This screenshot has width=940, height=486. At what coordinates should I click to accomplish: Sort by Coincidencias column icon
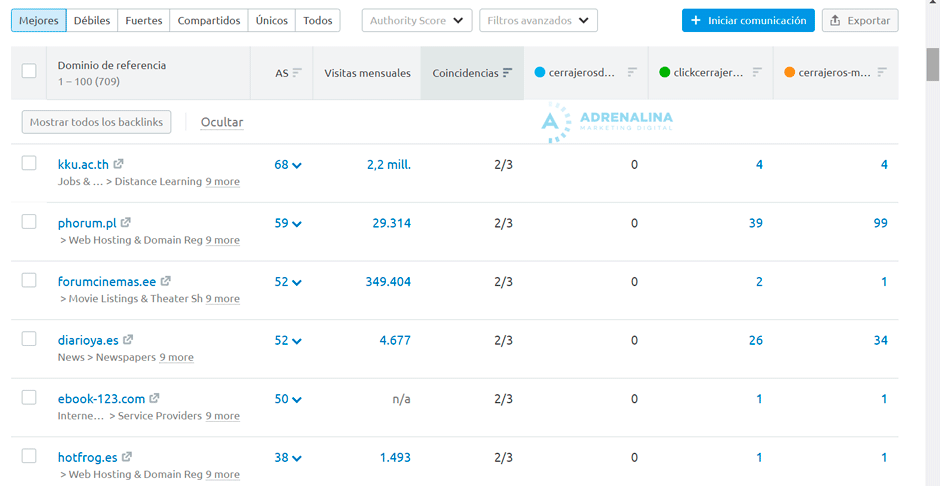[x=508, y=73]
